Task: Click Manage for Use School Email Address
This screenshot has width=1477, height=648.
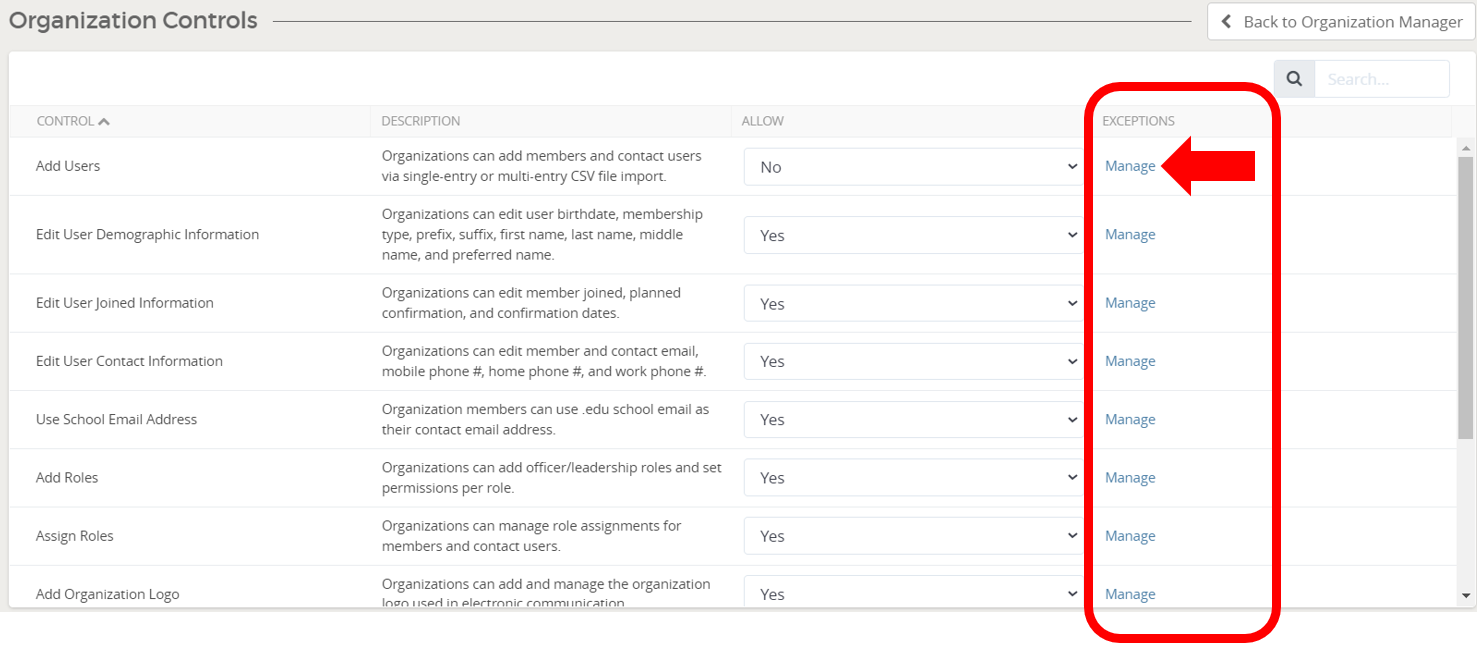Action: [1130, 419]
